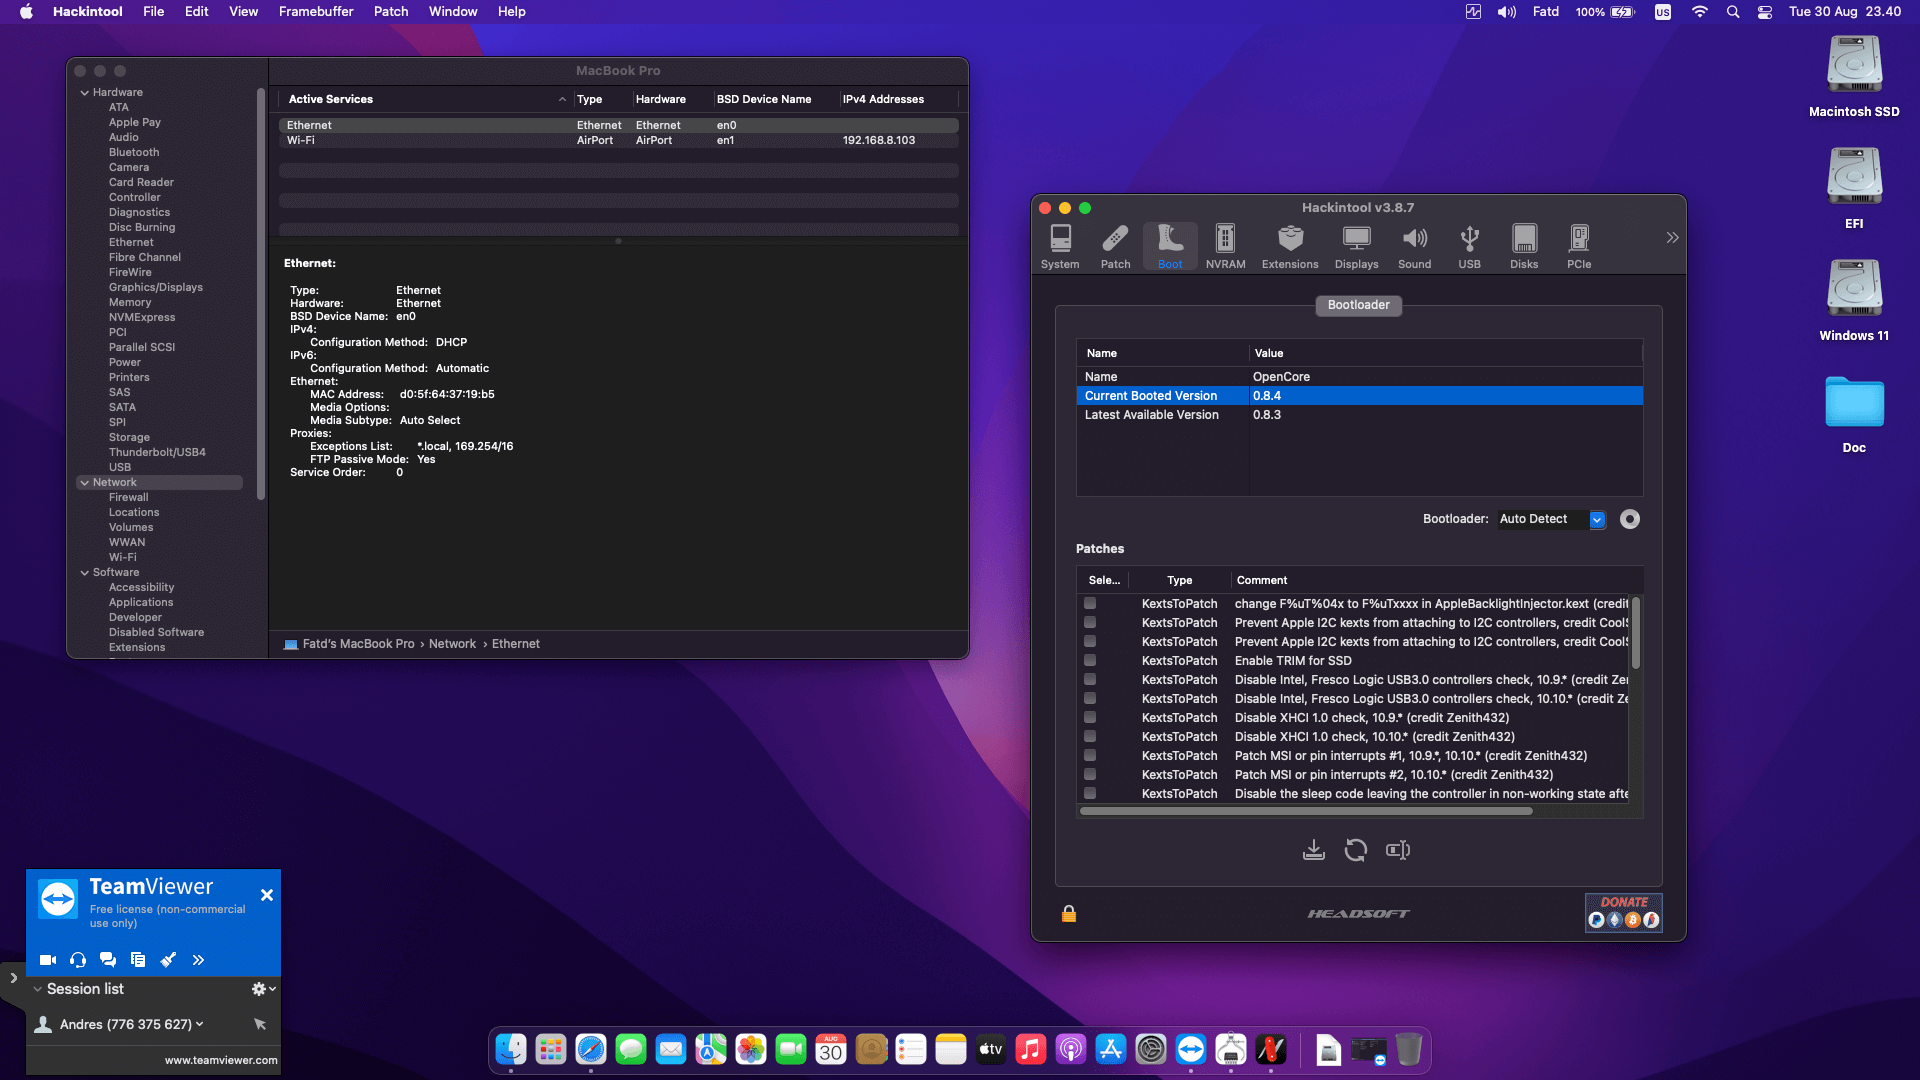Image resolution: width=1920 pixels, height=1080 pixels.
Task: Open the Framebuffer menu in menu bar
Action: (x=316, y=12)
